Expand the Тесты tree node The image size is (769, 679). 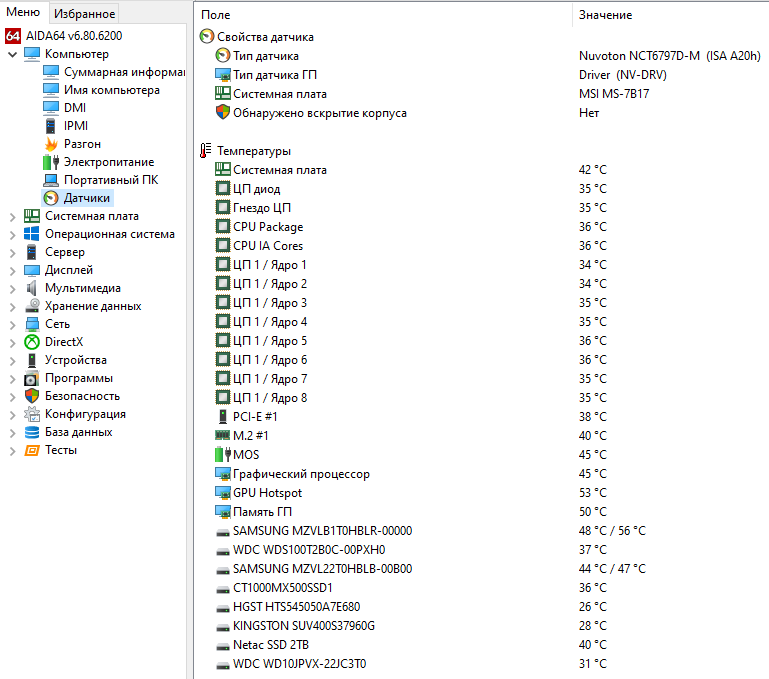tap(12, 450)
